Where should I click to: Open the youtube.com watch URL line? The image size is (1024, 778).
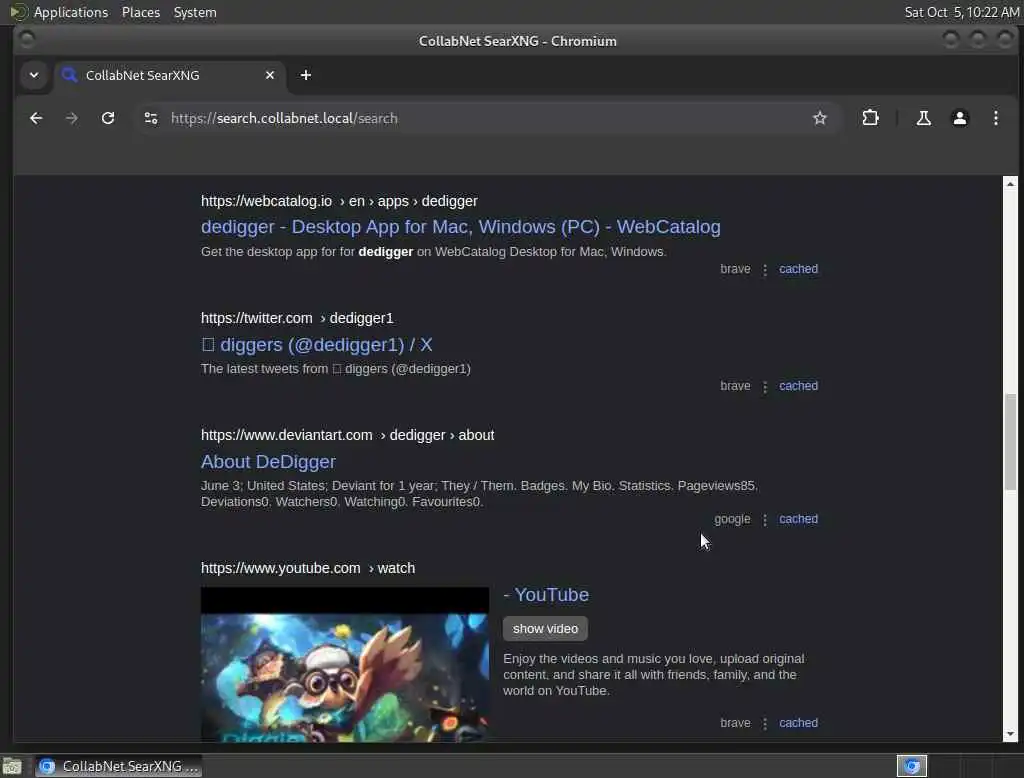tap(308, 568)
